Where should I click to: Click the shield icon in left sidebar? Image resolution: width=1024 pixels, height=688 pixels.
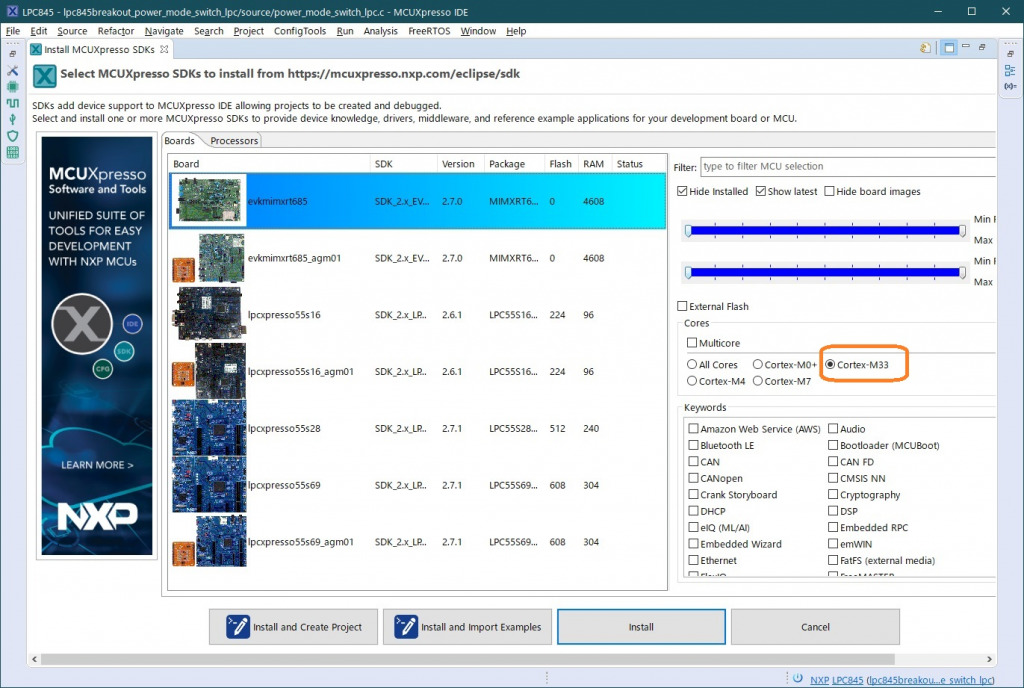pyautogui.click(x=13, y=136)
